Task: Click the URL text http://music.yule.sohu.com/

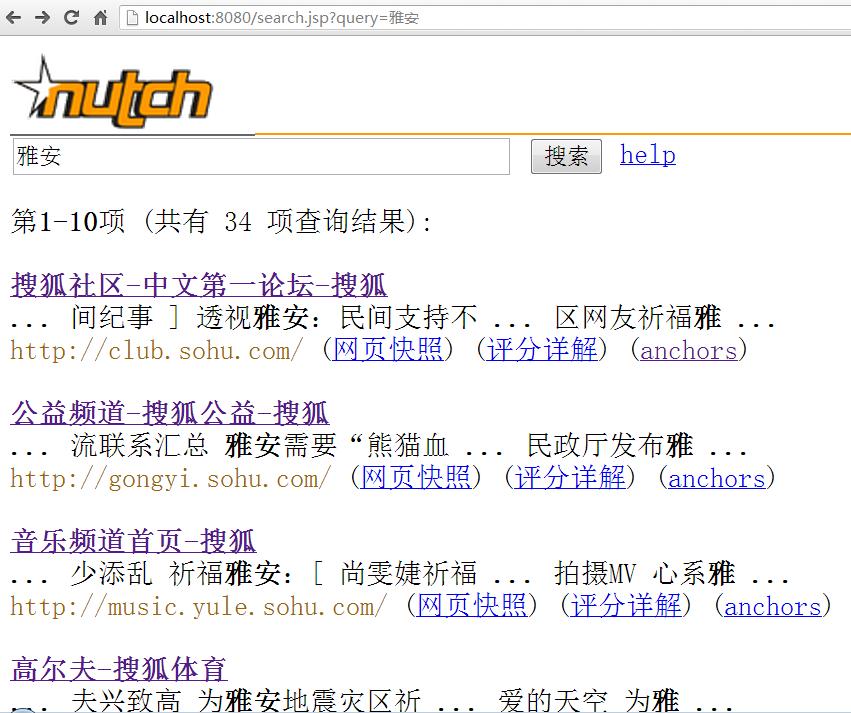Action: (x=199, y=606)
